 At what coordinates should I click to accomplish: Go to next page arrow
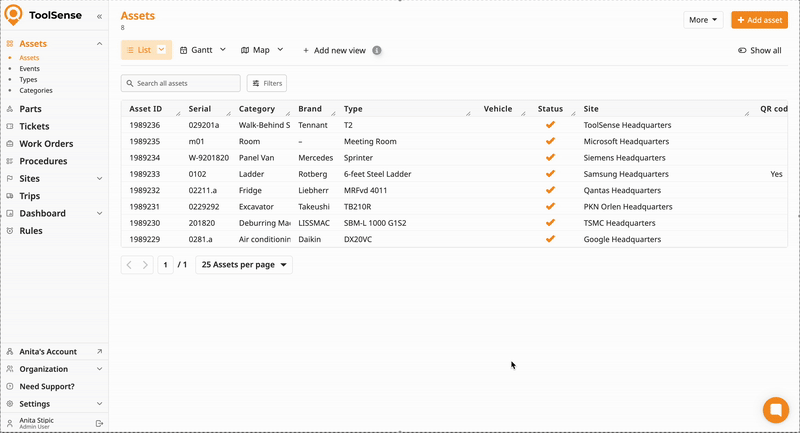click(145, 265)
